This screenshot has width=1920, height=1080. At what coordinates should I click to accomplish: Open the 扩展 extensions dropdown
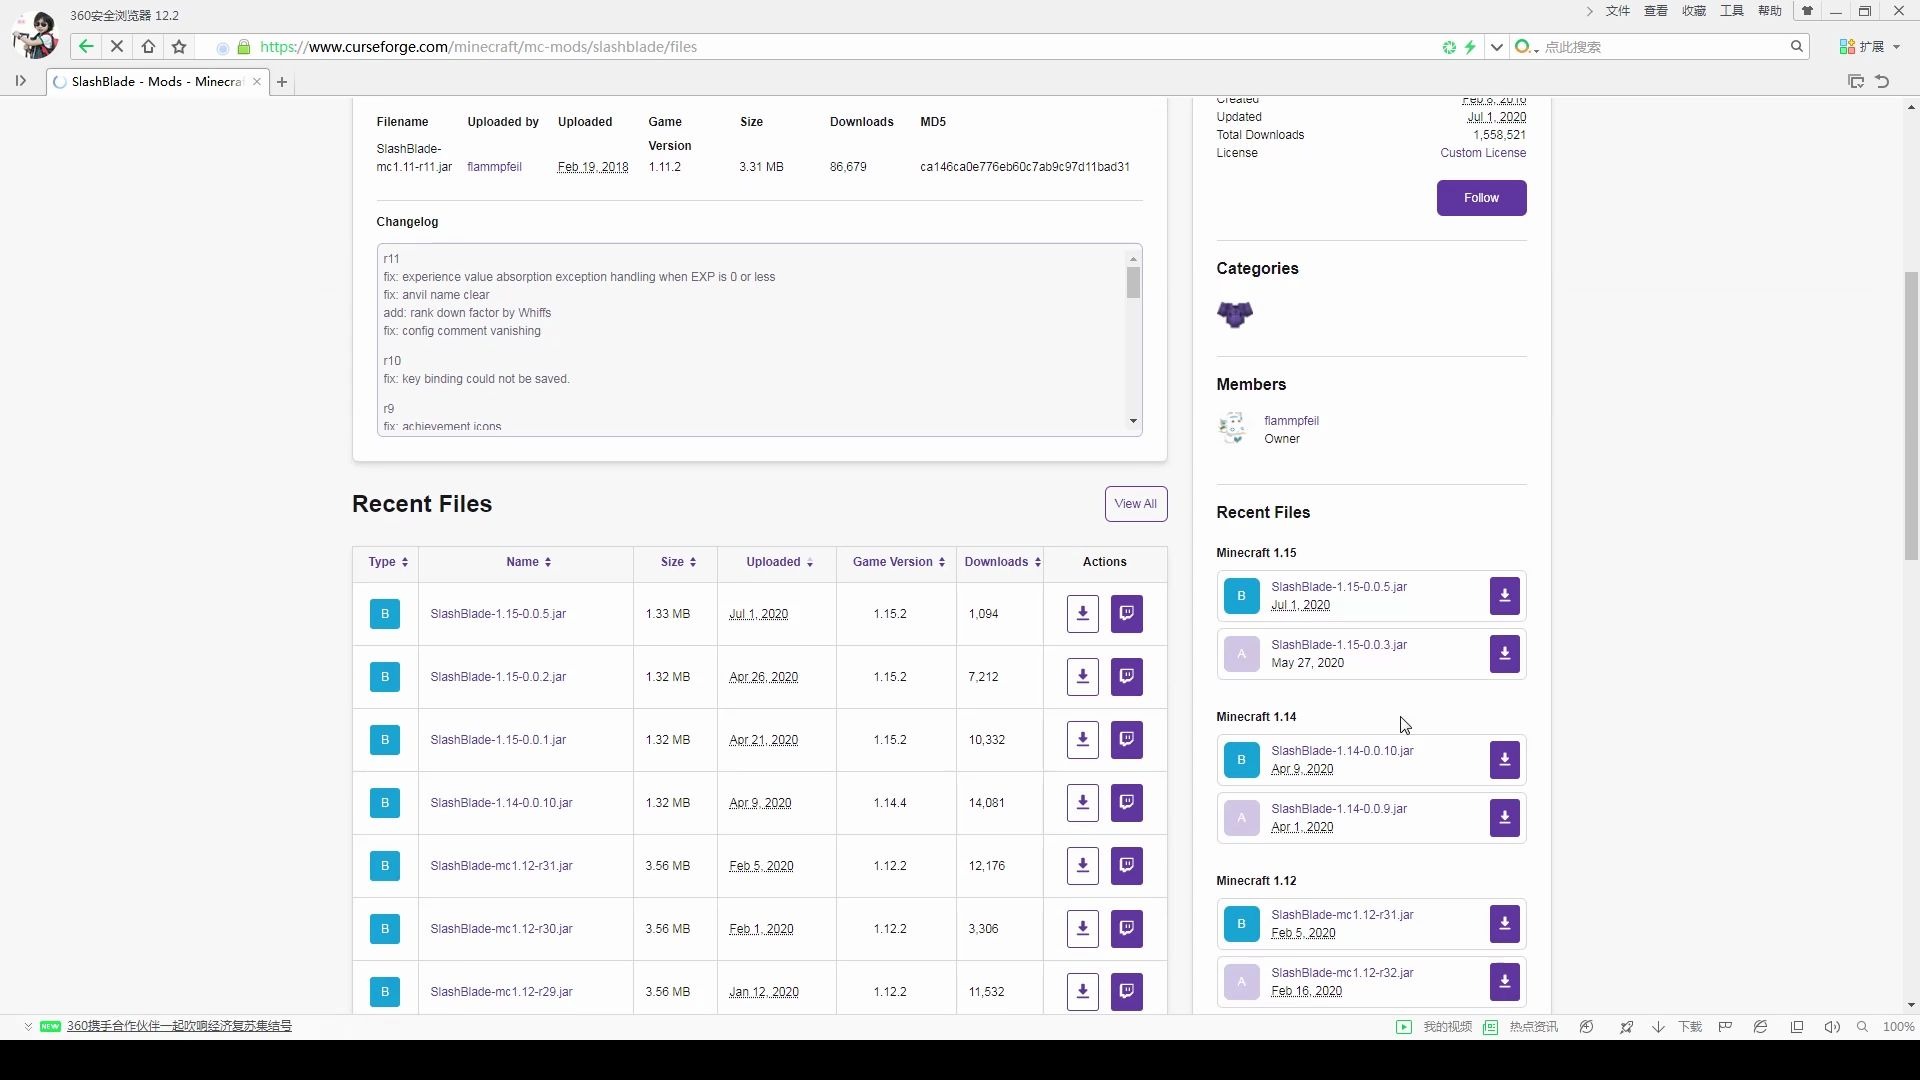click(1869, 47)
